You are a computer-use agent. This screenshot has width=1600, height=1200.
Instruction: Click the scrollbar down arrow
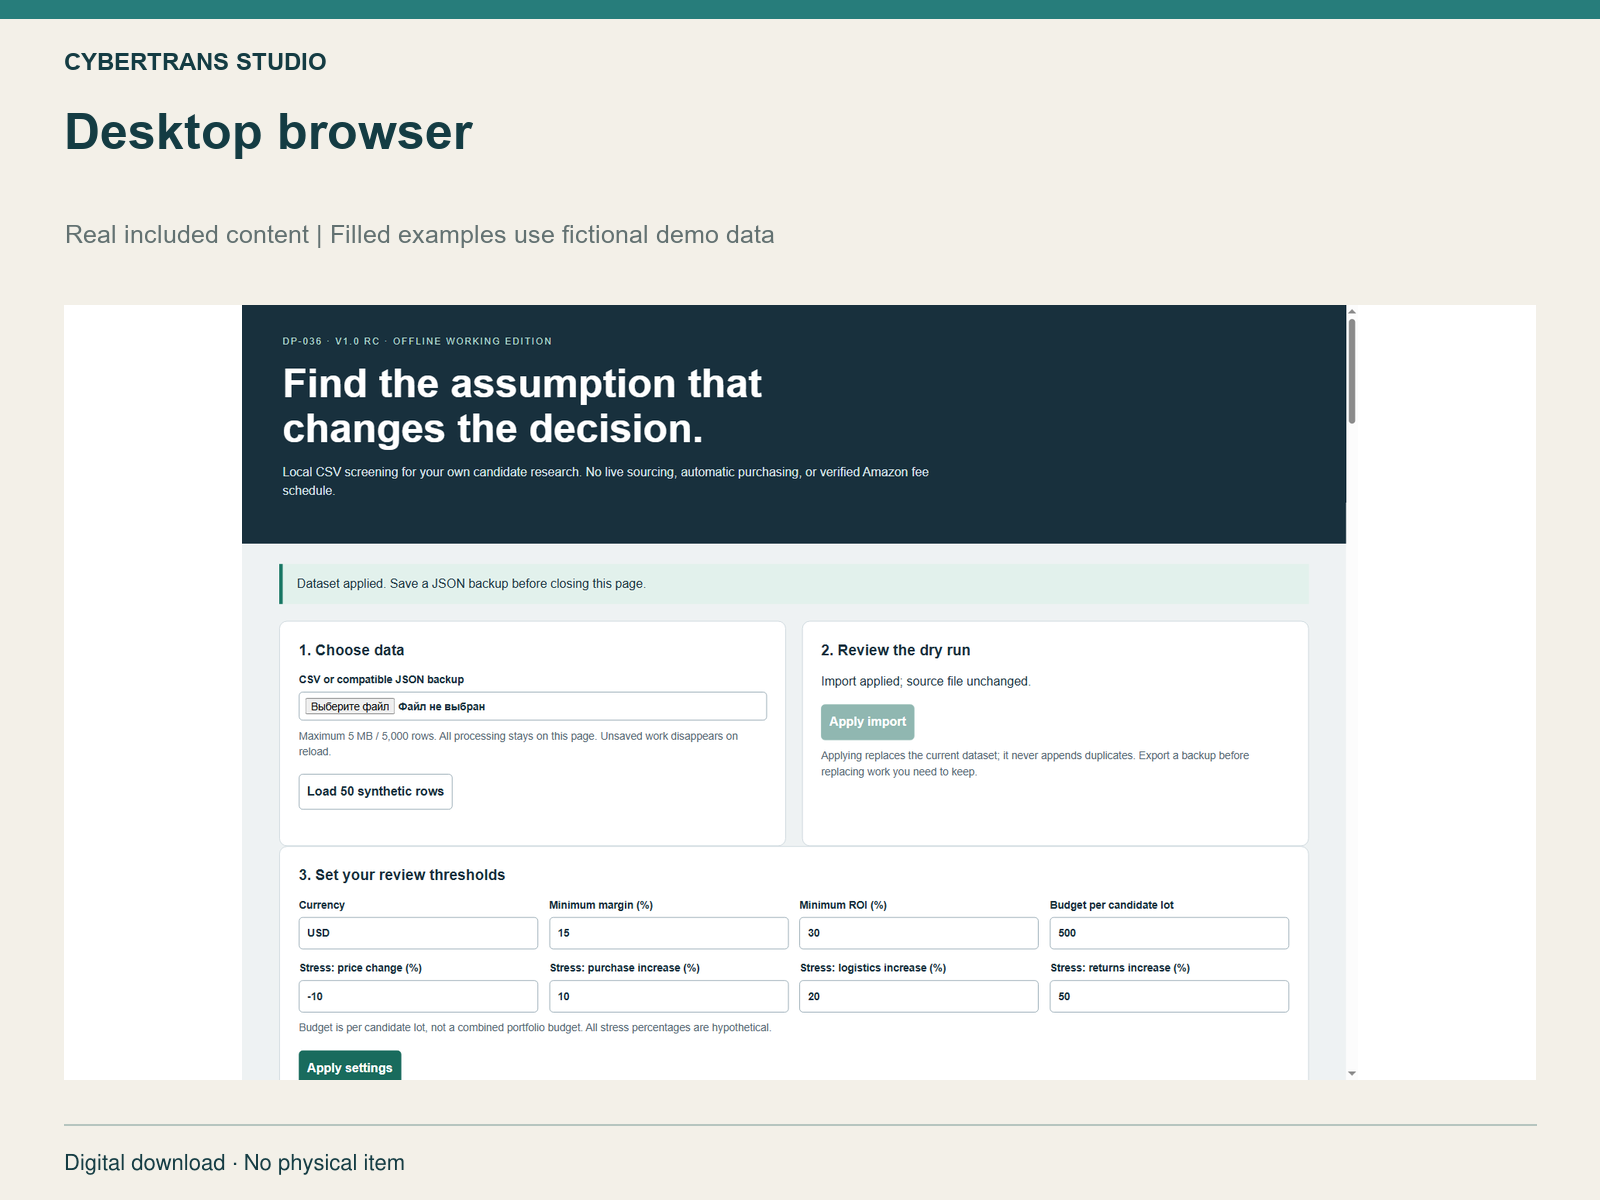pos(1352,1073)
